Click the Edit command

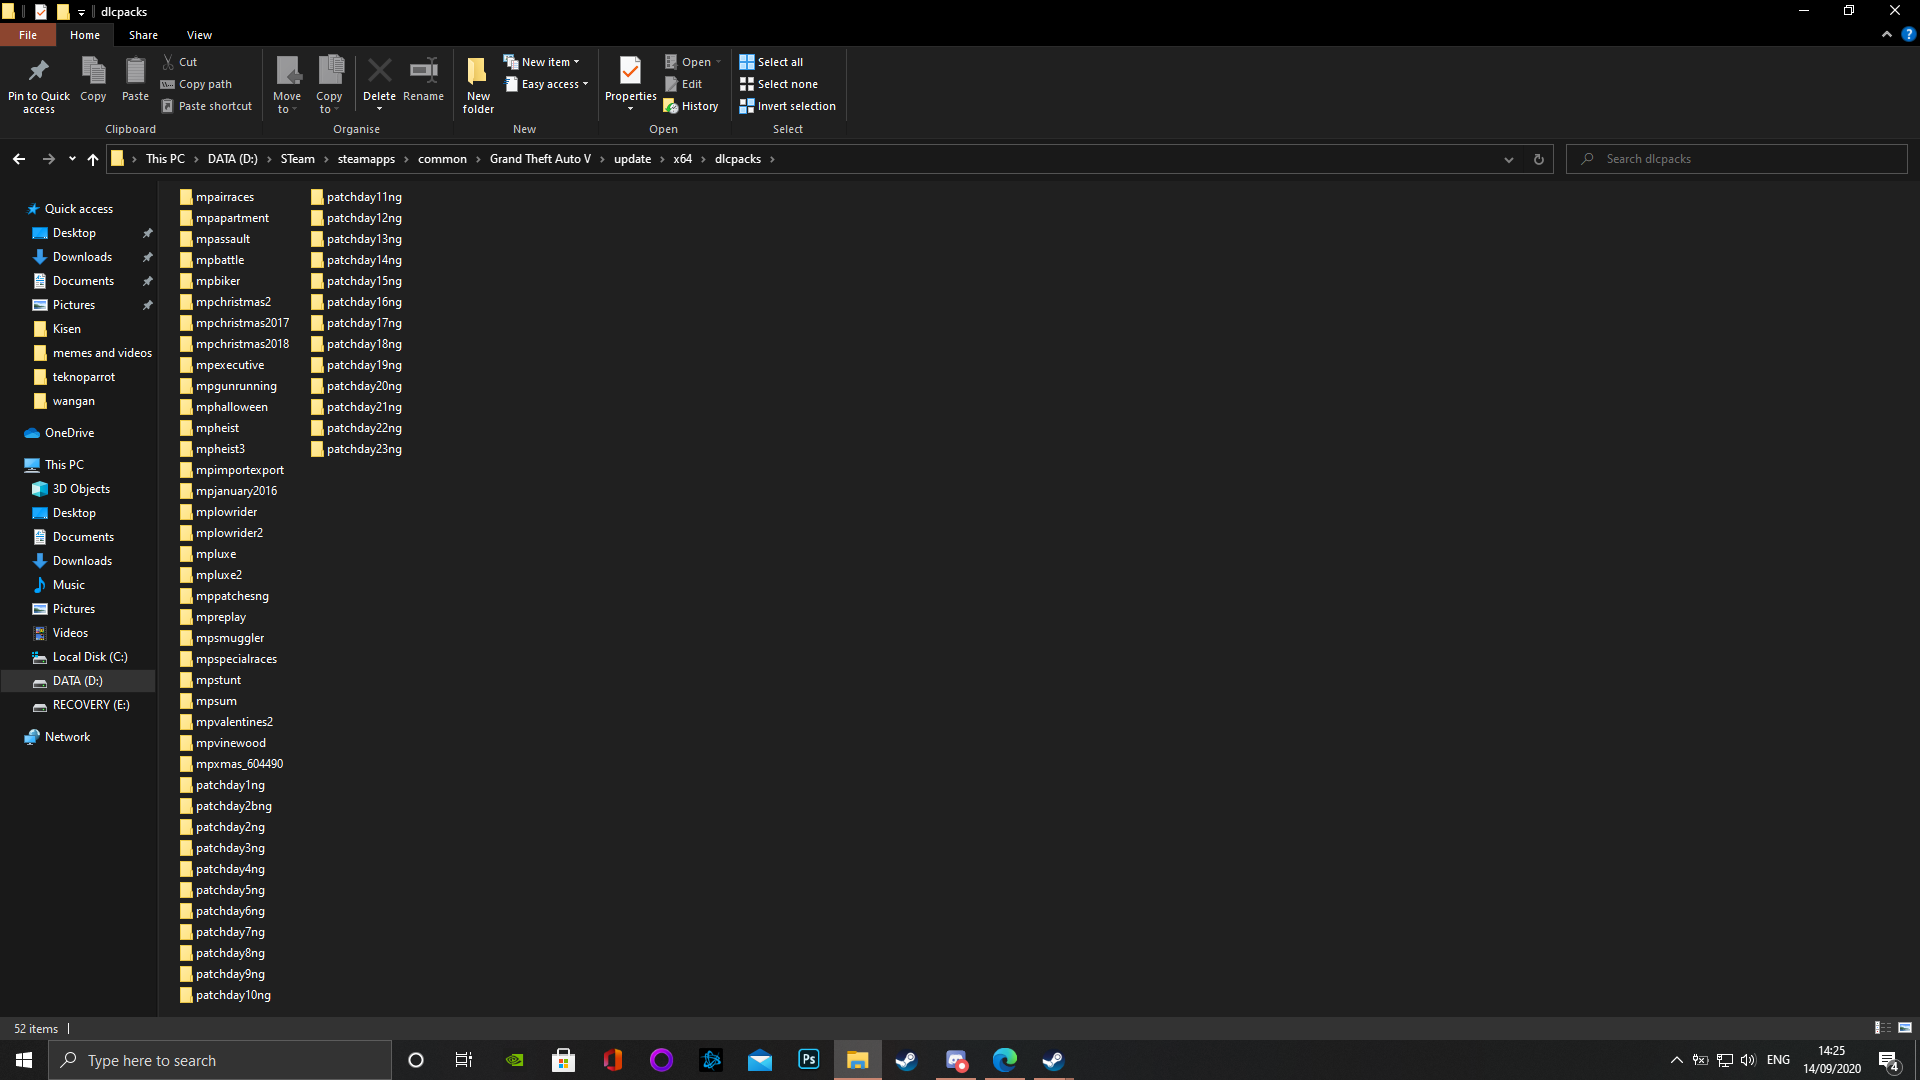[684, 84]
